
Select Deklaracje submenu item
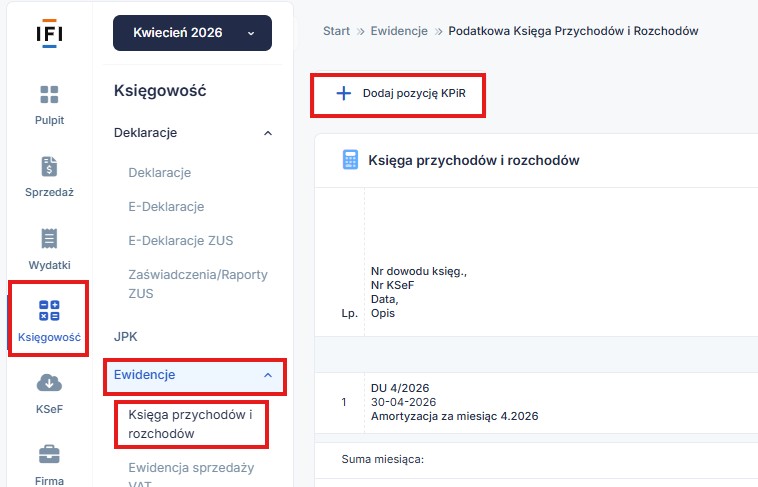pyautogui.click(x=159, y=173)
